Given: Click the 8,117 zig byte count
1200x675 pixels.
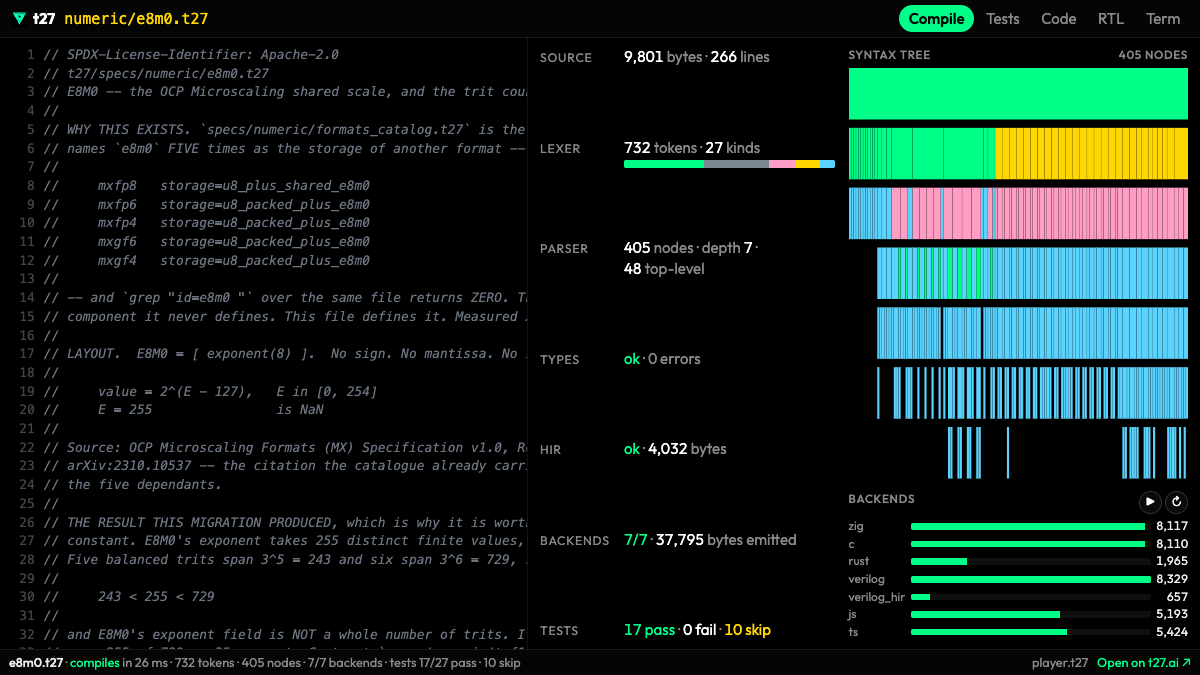Looking at the screenshot, I should pyautogui.click(x=1172, y=526).
